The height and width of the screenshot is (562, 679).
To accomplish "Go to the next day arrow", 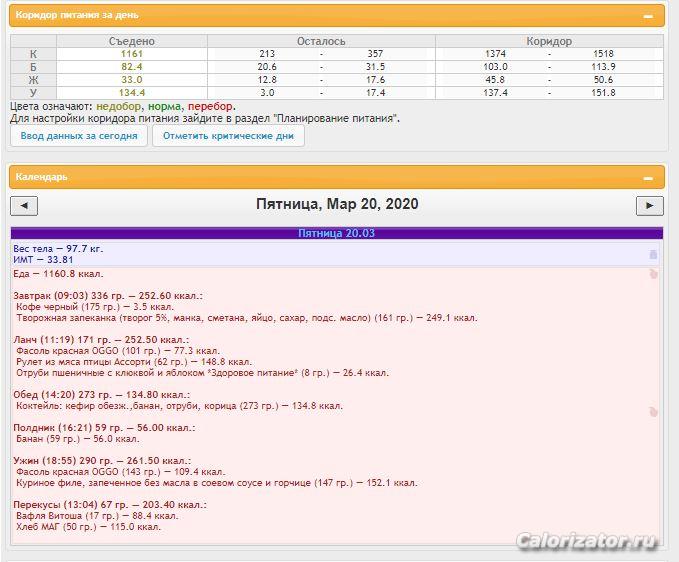I will pos(649,206).
